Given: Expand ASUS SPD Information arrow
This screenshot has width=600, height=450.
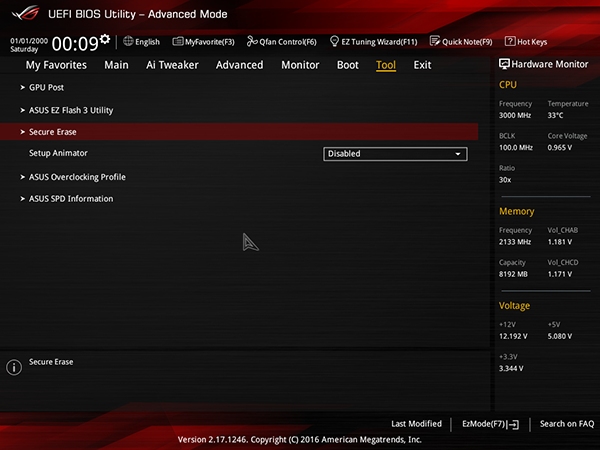Looking at the screenshot, I should [x=23, y=199].
